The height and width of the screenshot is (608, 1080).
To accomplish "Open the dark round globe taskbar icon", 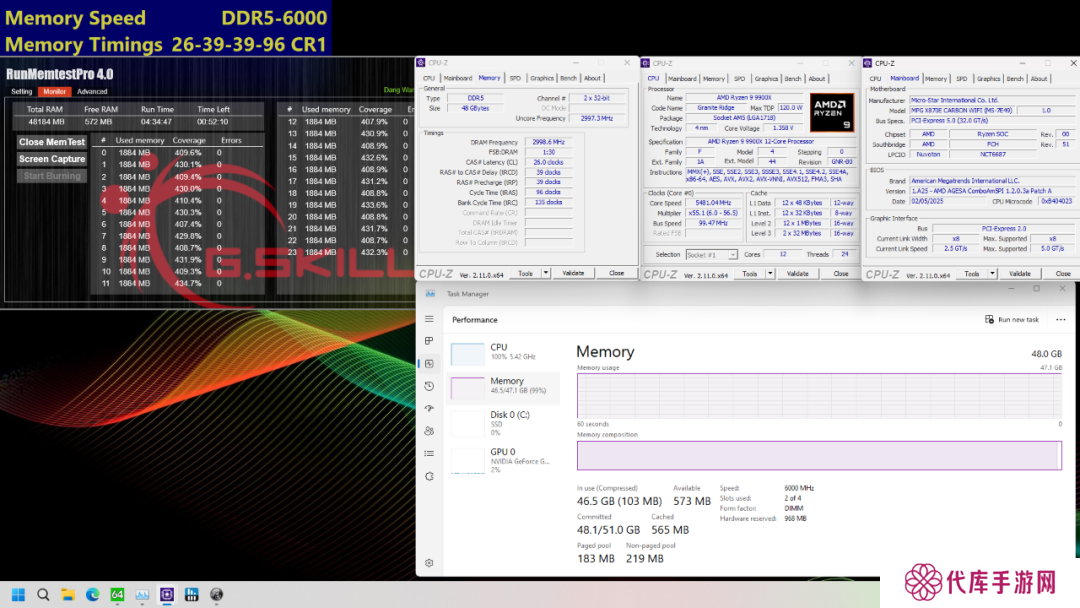I will click(x=216, y=594).
